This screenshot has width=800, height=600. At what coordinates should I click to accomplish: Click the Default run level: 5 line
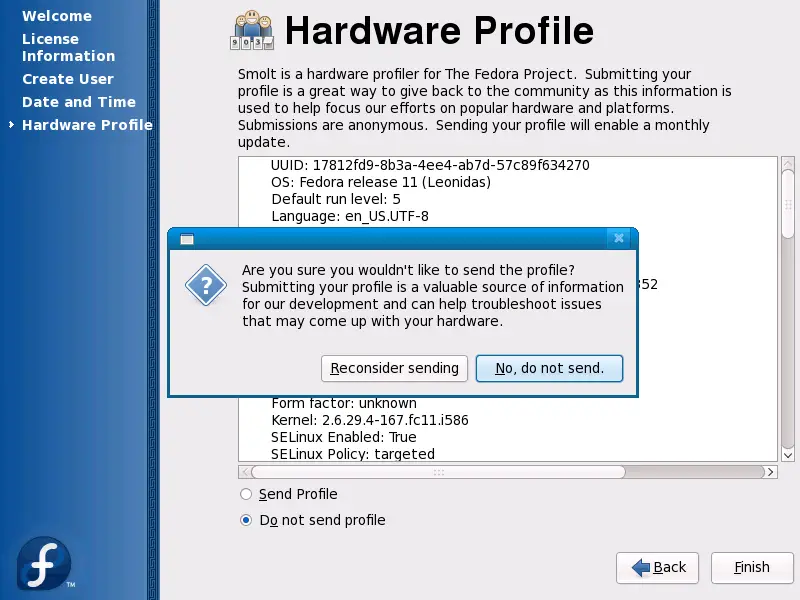[x=336, y=199]
